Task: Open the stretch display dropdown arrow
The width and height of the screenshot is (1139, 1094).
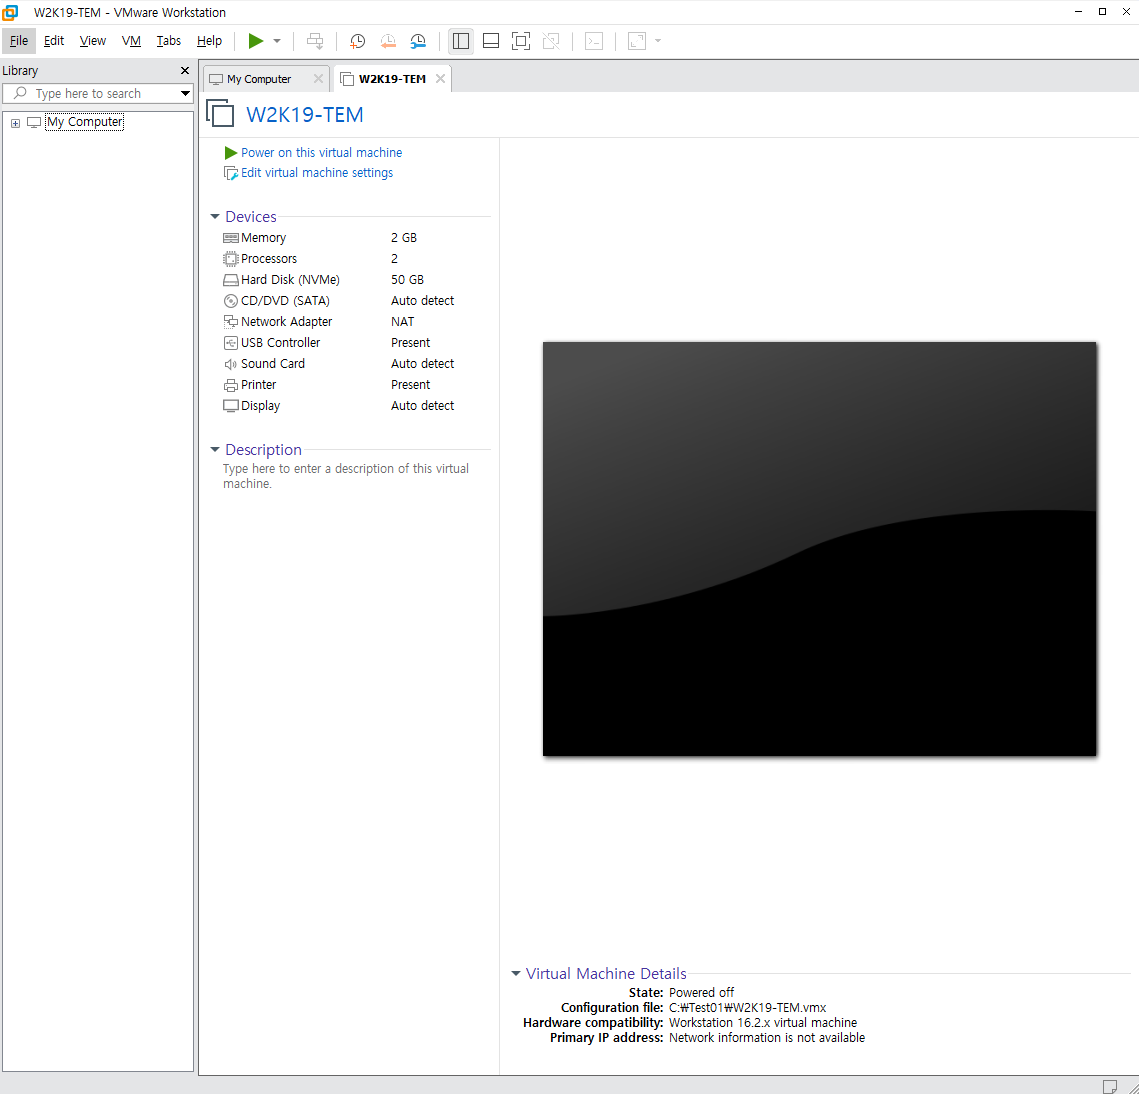Action: tap(658, 41)
